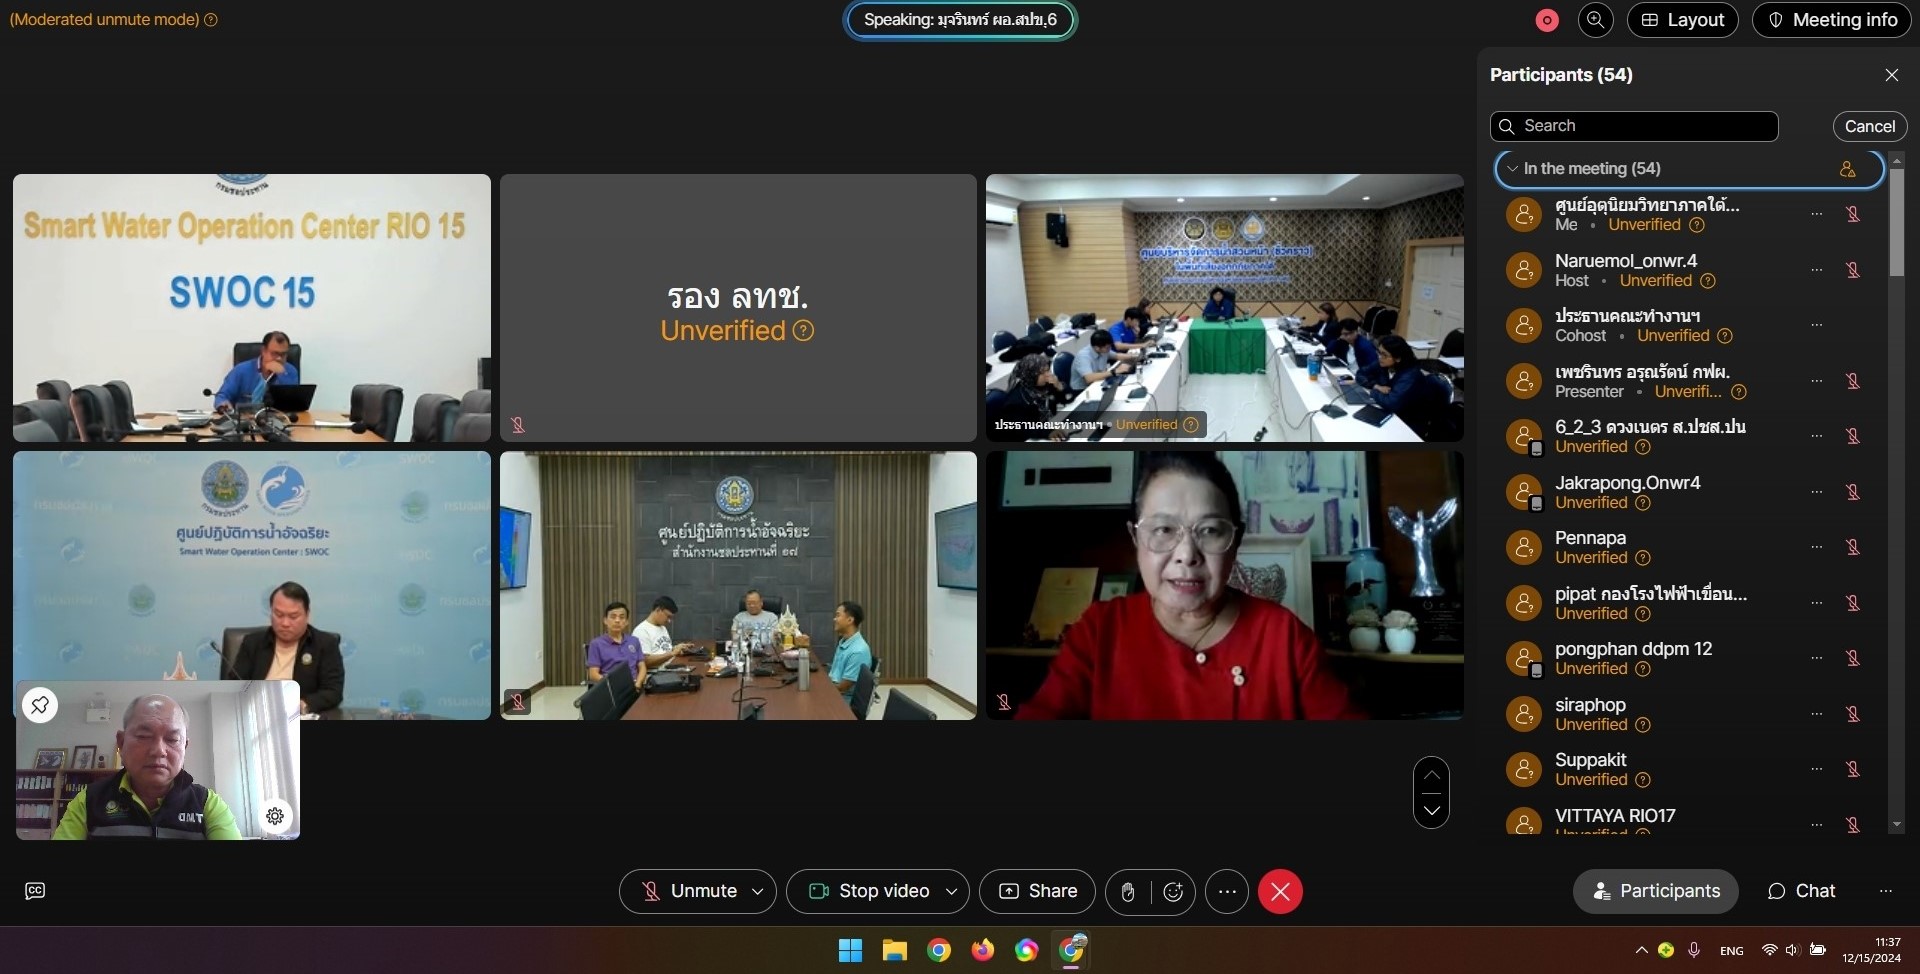Open more options ellipsis in control bar
This screenshot has height=974, width=1920.
click(1227, 891)
